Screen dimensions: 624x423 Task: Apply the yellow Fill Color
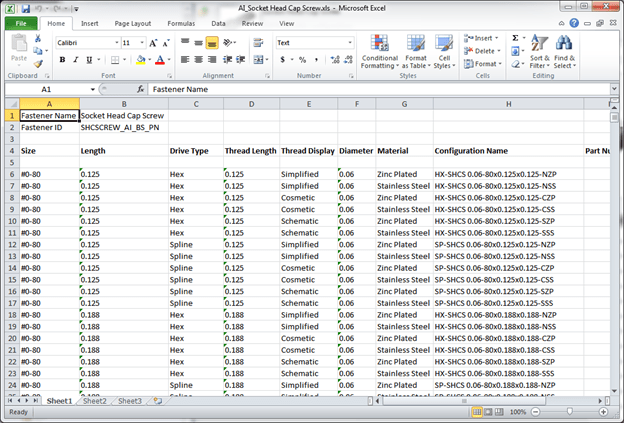coord(141,60)
